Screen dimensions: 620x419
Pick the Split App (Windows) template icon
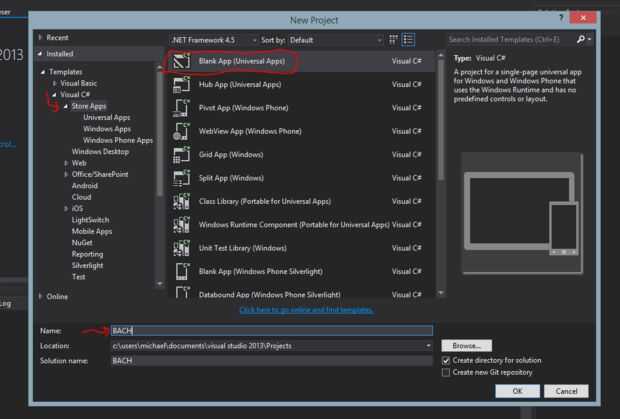181,178
